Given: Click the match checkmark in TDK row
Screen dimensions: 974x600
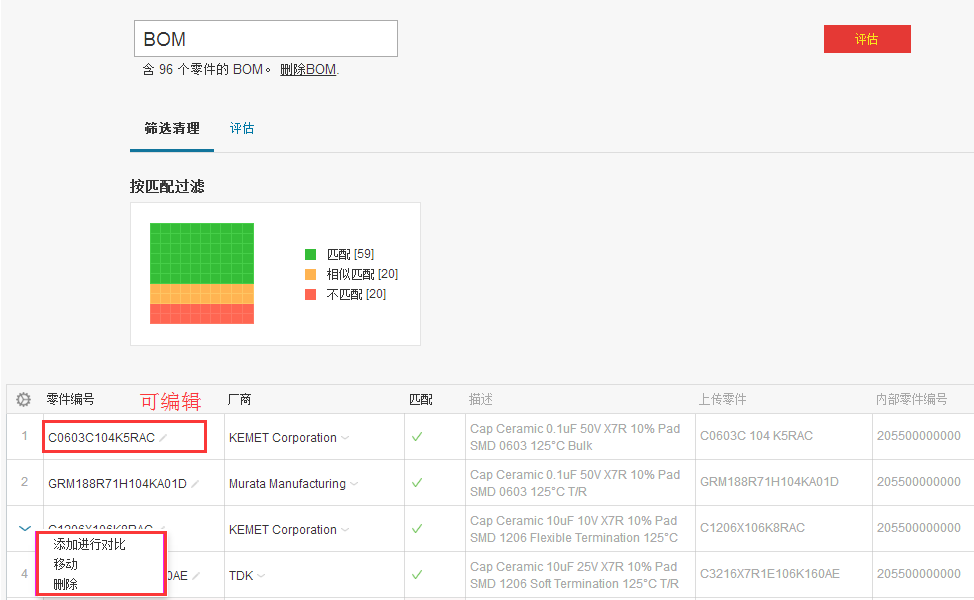Looking at the screenshot, I should [x=417, y=575].
